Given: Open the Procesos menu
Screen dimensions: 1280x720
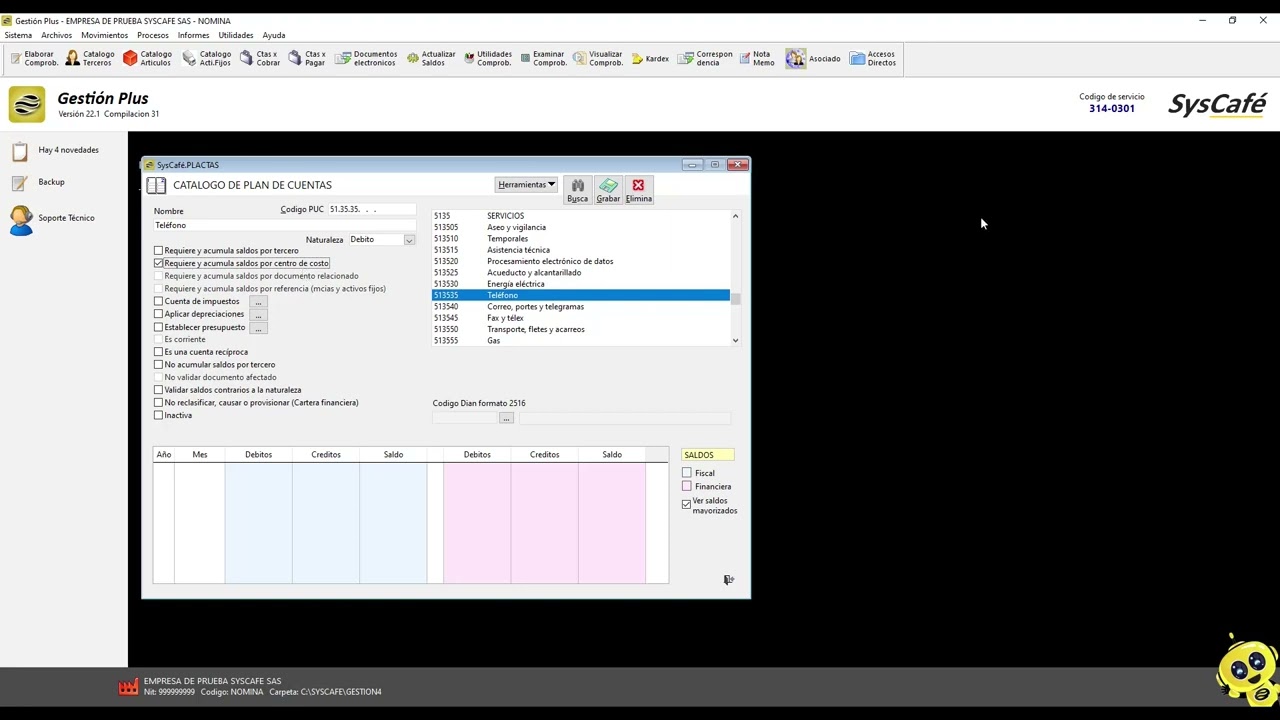Looking at the screenshot, I should point(153,35).
